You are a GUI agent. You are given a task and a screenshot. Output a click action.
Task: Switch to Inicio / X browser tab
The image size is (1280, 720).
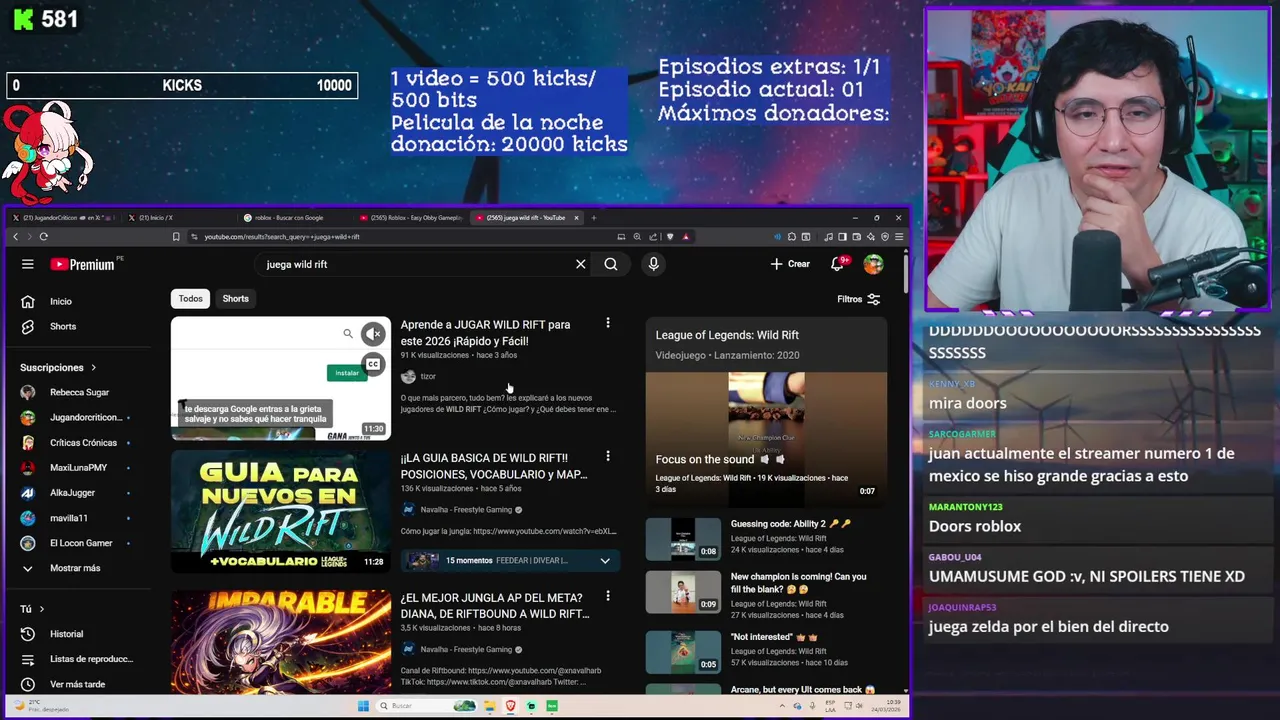[x=178, y=217]
